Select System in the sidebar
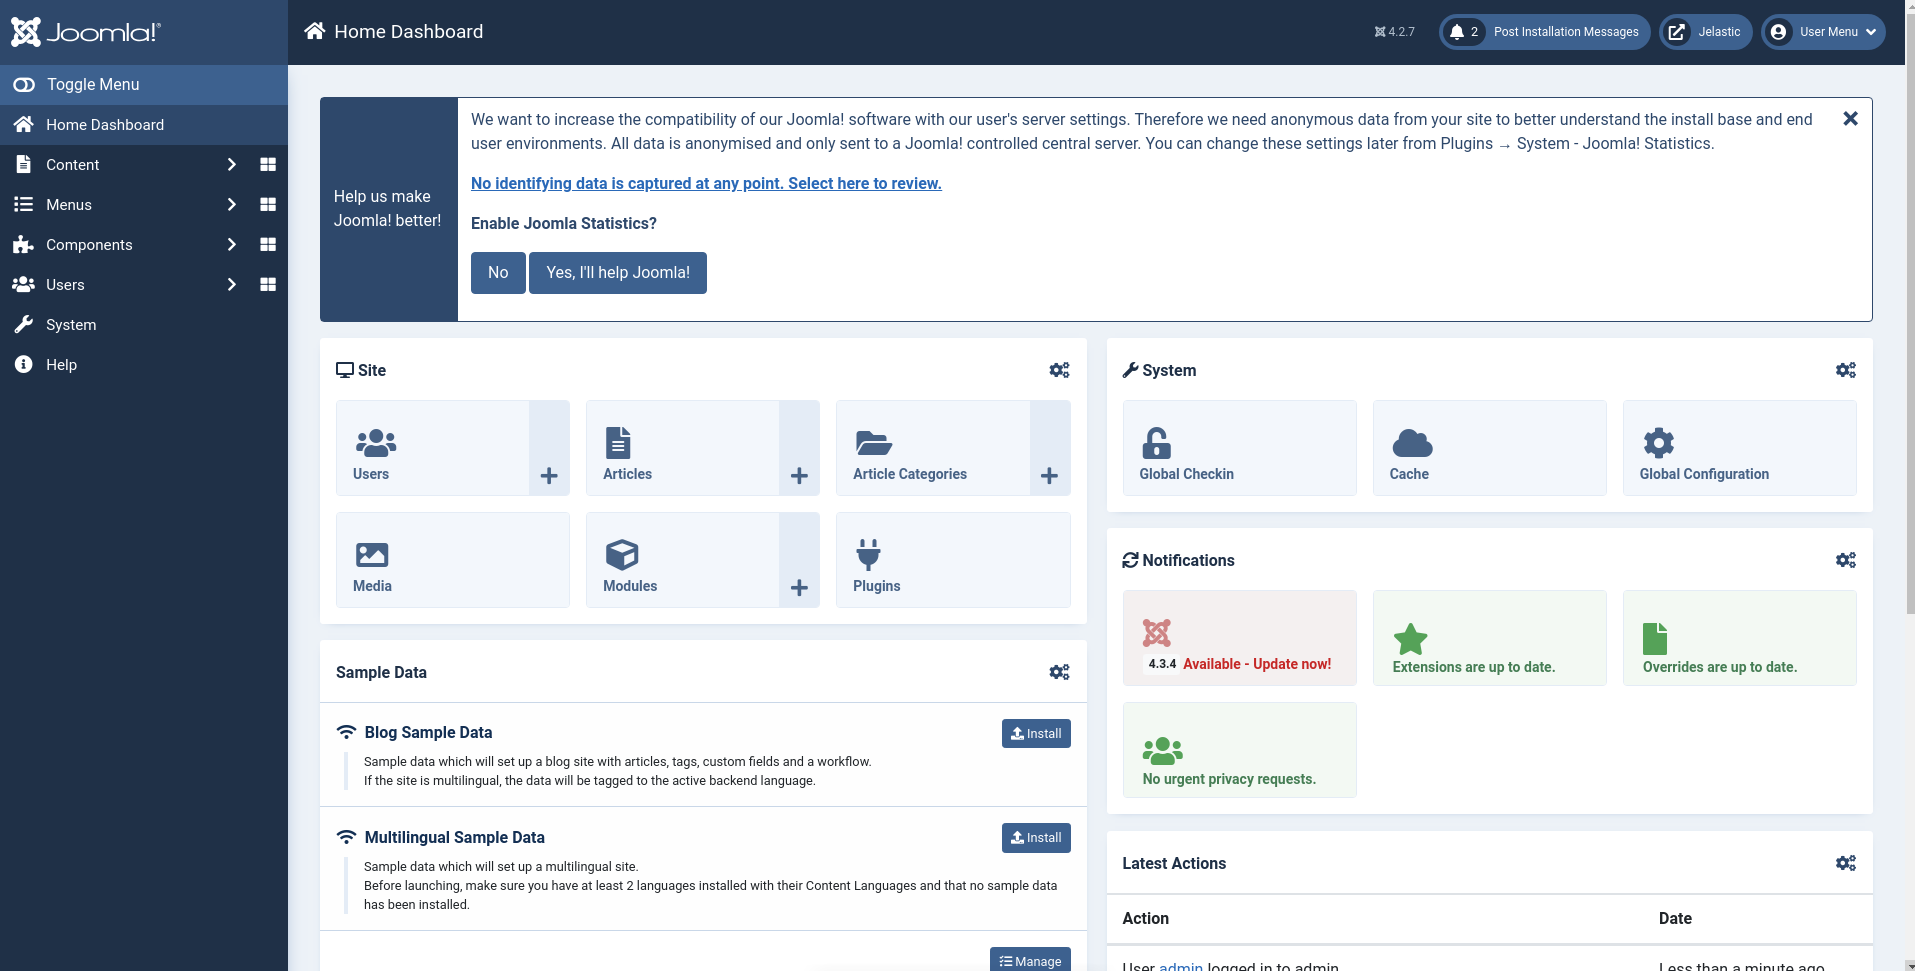 [71, 325]
